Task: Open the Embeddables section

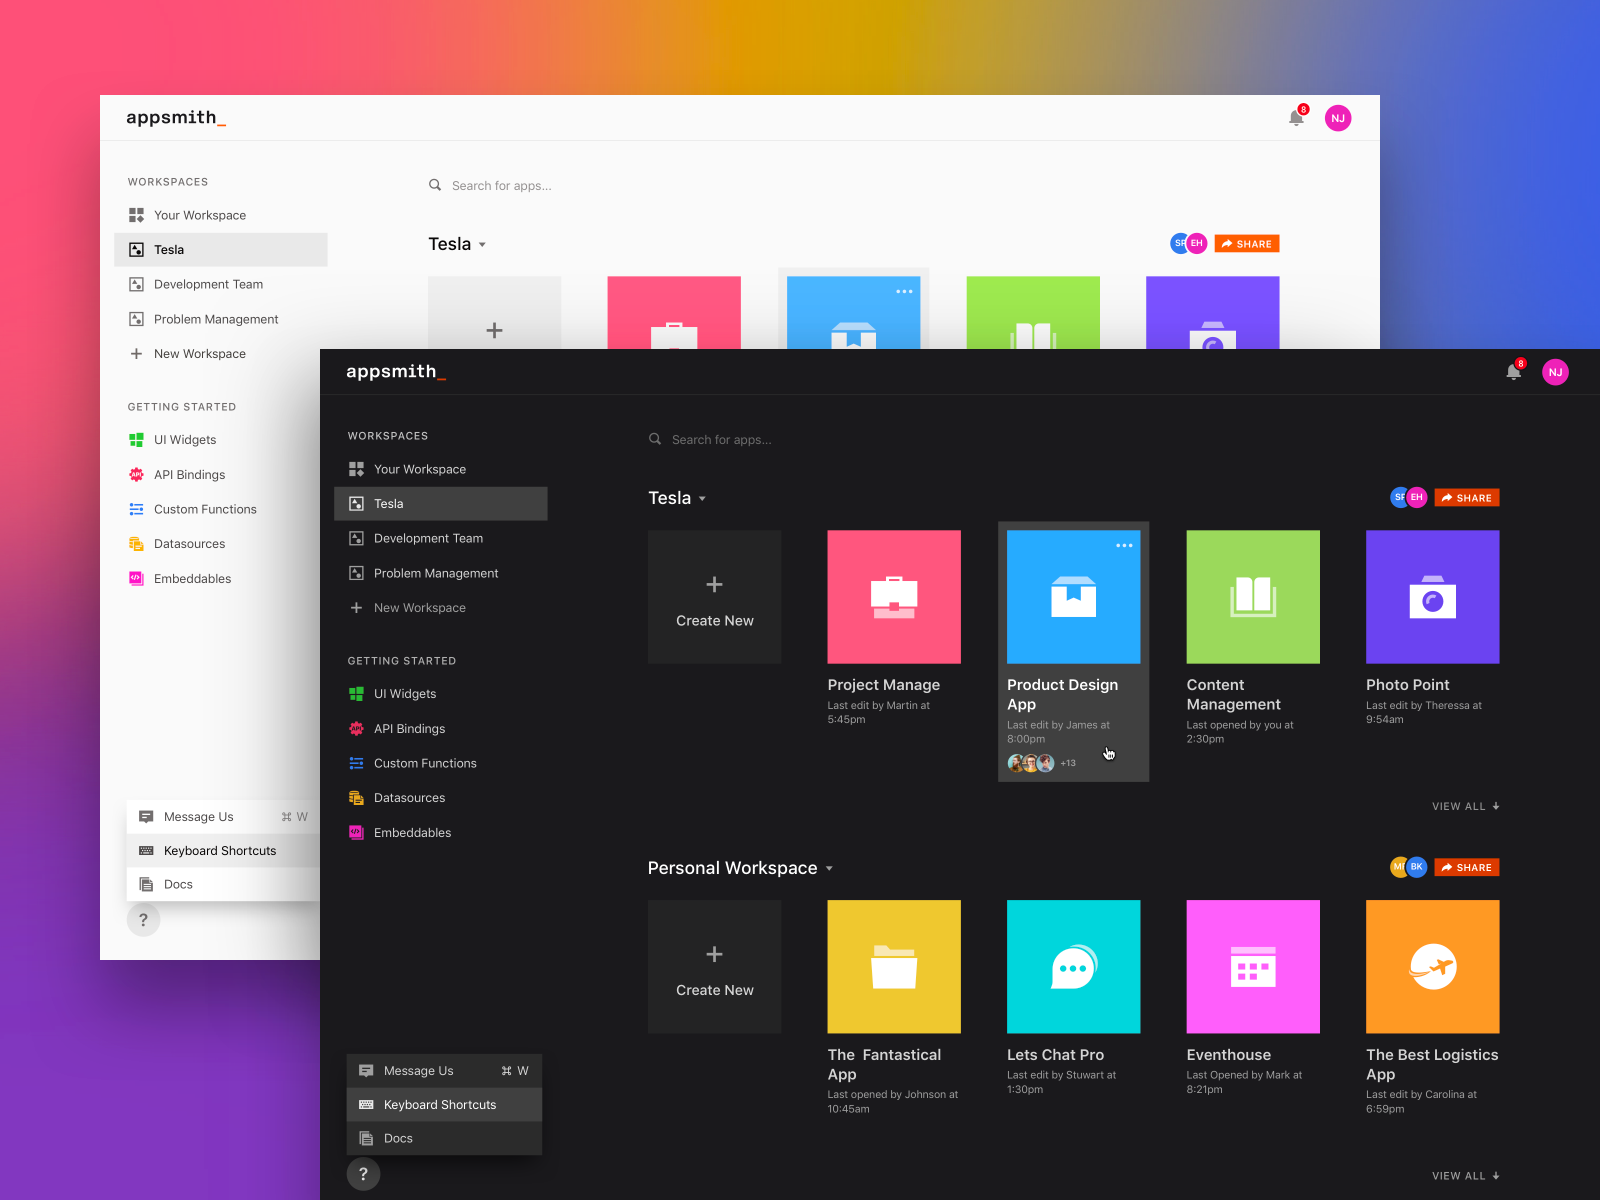Action: (412, 832)
